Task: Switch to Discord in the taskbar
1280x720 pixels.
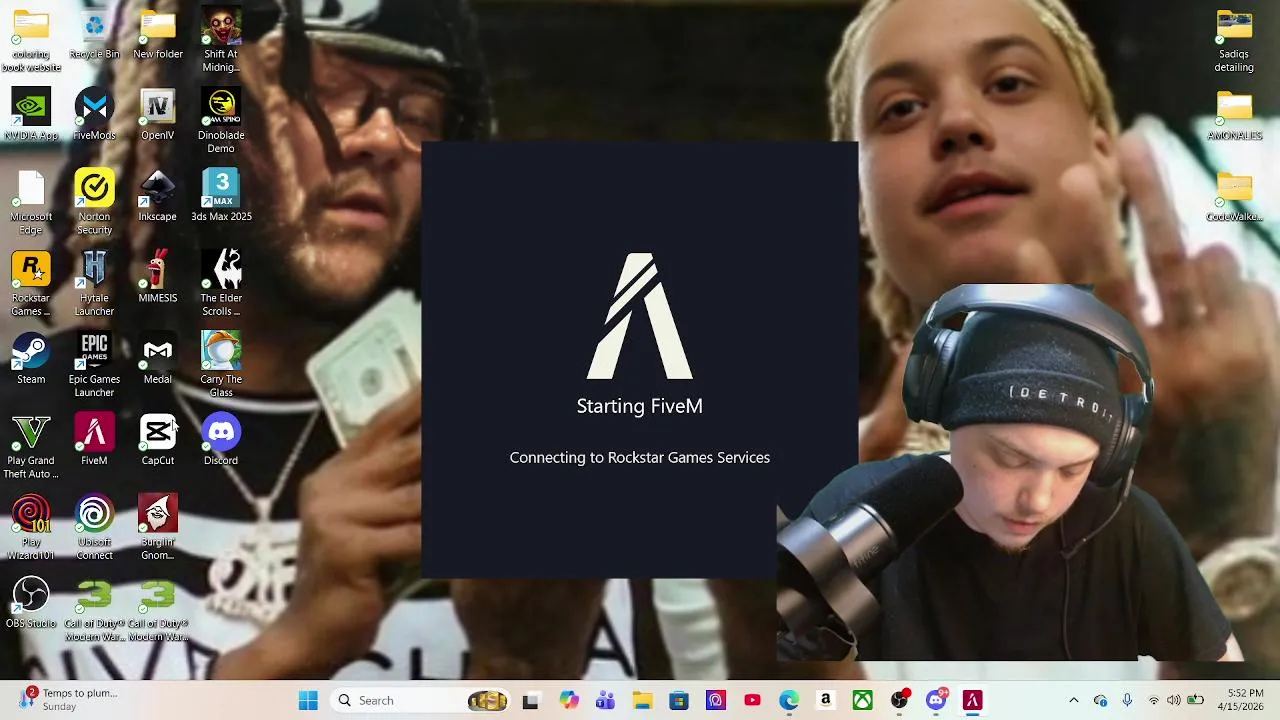Action: pyautogui.click(x=936, y=700)
